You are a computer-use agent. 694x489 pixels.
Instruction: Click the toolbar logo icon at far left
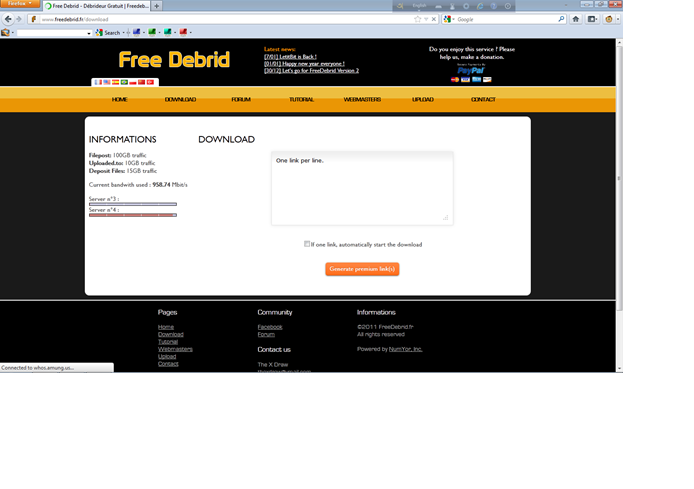tap(5, 32)
